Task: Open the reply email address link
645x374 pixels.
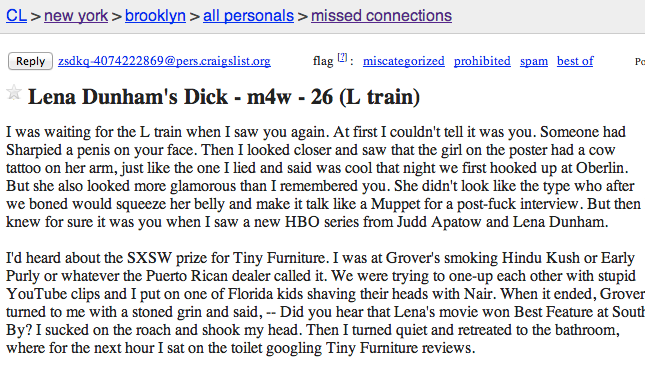Action: click(164, 61)
